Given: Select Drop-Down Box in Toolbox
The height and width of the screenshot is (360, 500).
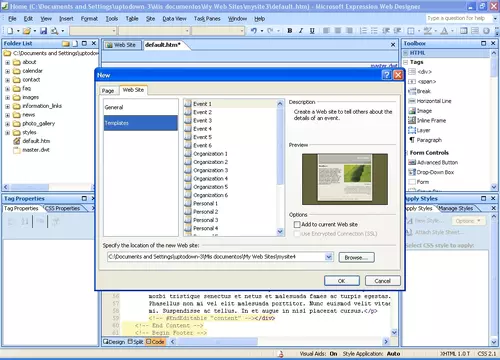Looking at the screenshot, I should coord(431,172).
